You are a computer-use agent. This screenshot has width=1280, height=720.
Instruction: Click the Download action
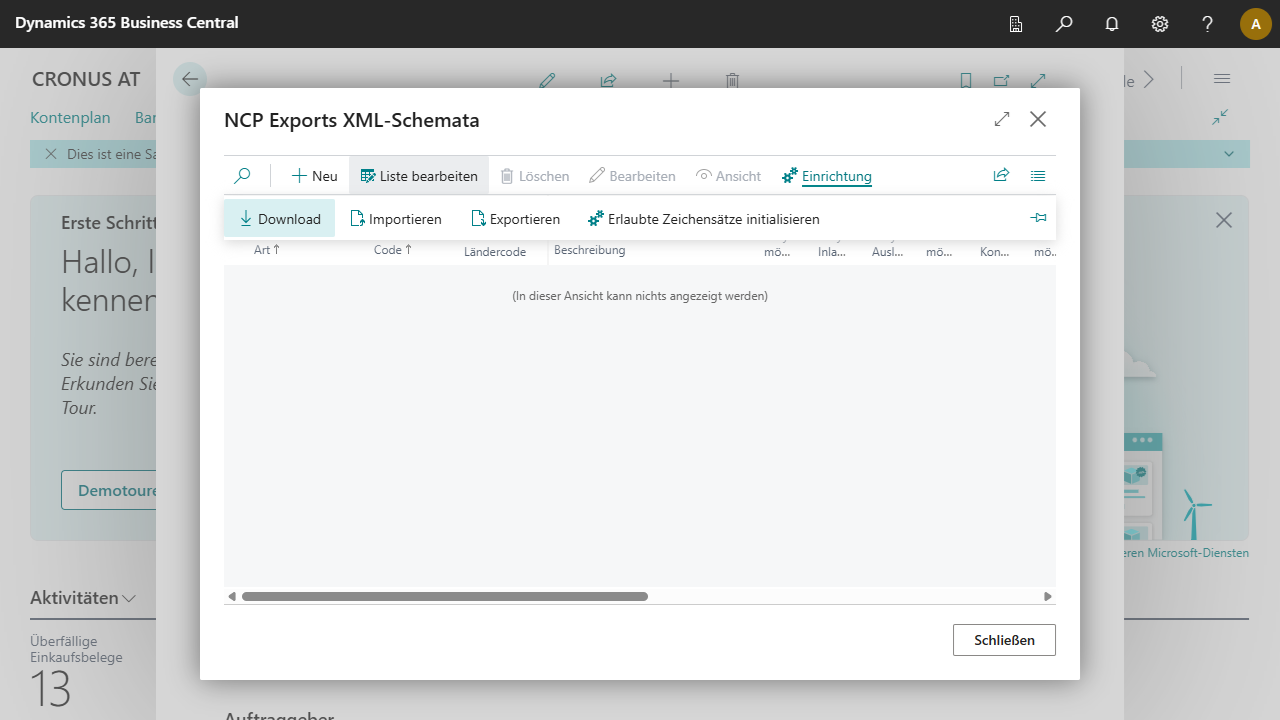(280, 219)
